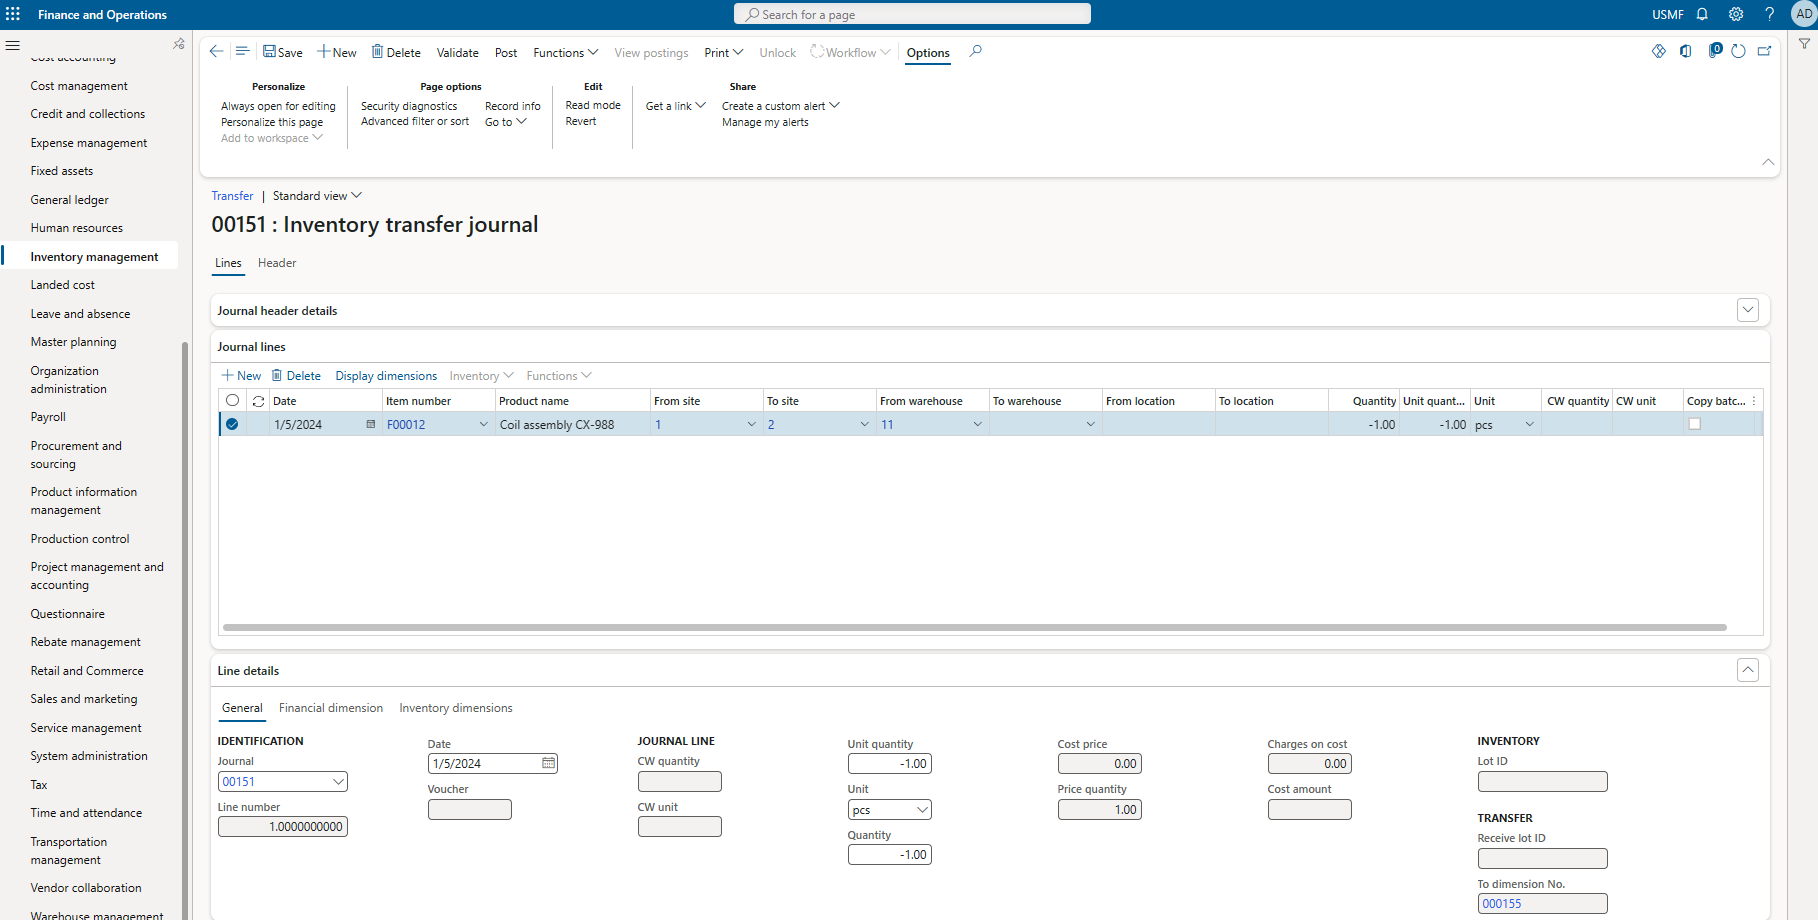Image resolution: width=1818 pixels, height=920 pixels.
Task: Select the journal line row selector
Action: 232,424
